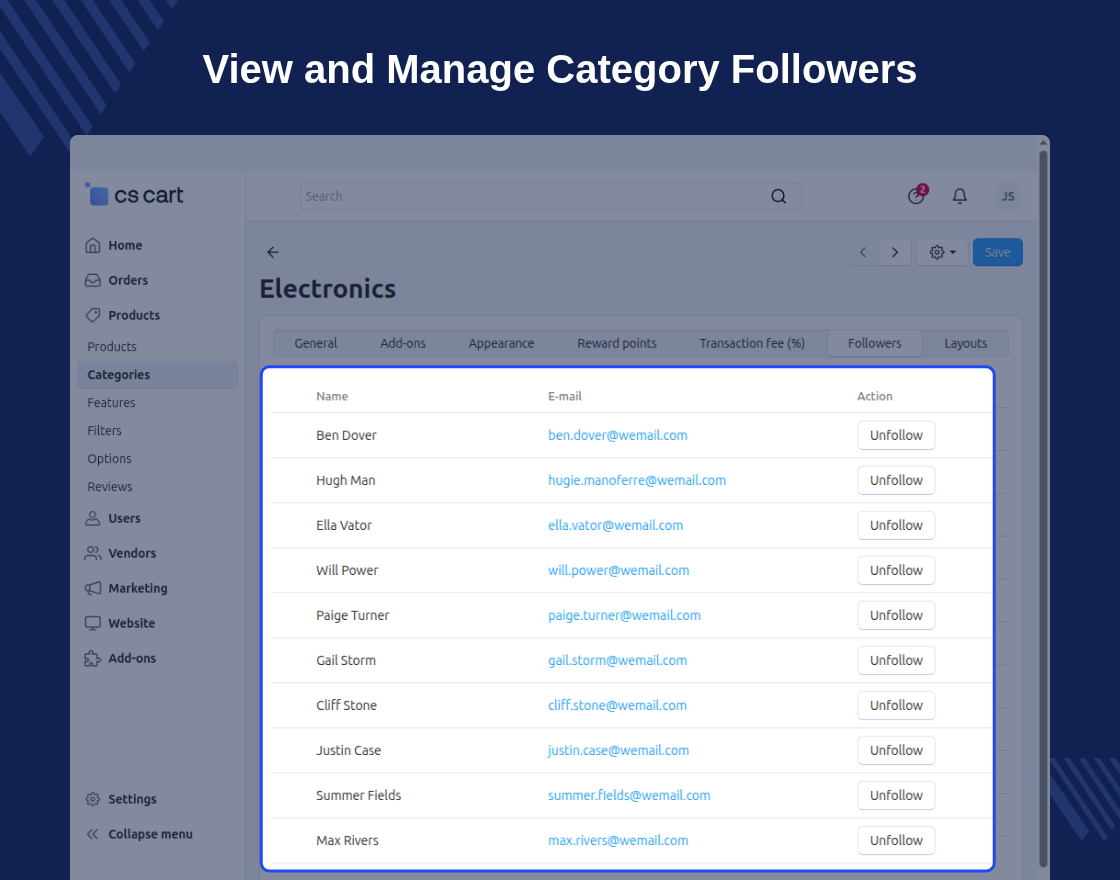The height and width of the screenshot is (880, 1120).
Task: Open the Home section icon
Action: (93, 245)
